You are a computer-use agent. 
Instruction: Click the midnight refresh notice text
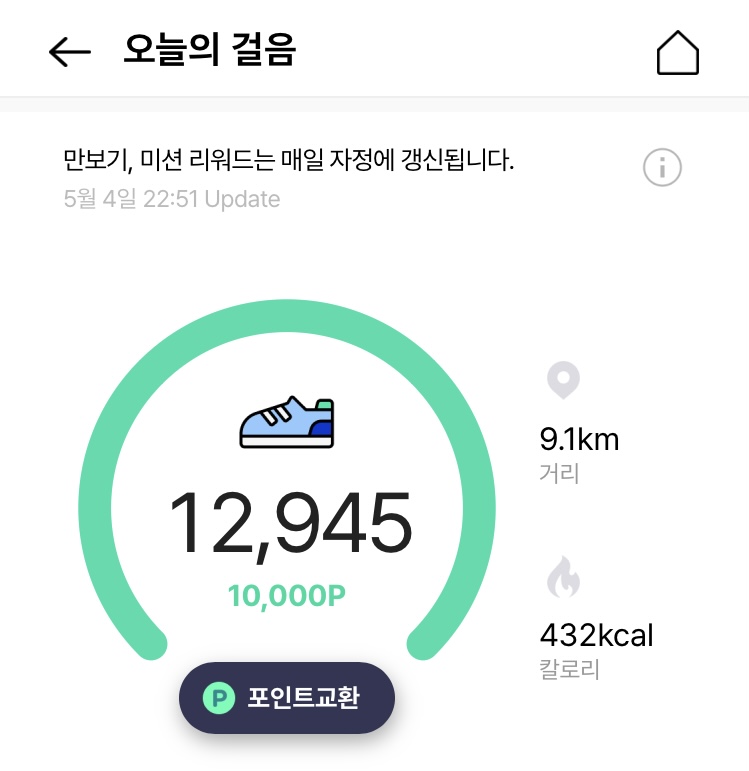coord(288,159)
